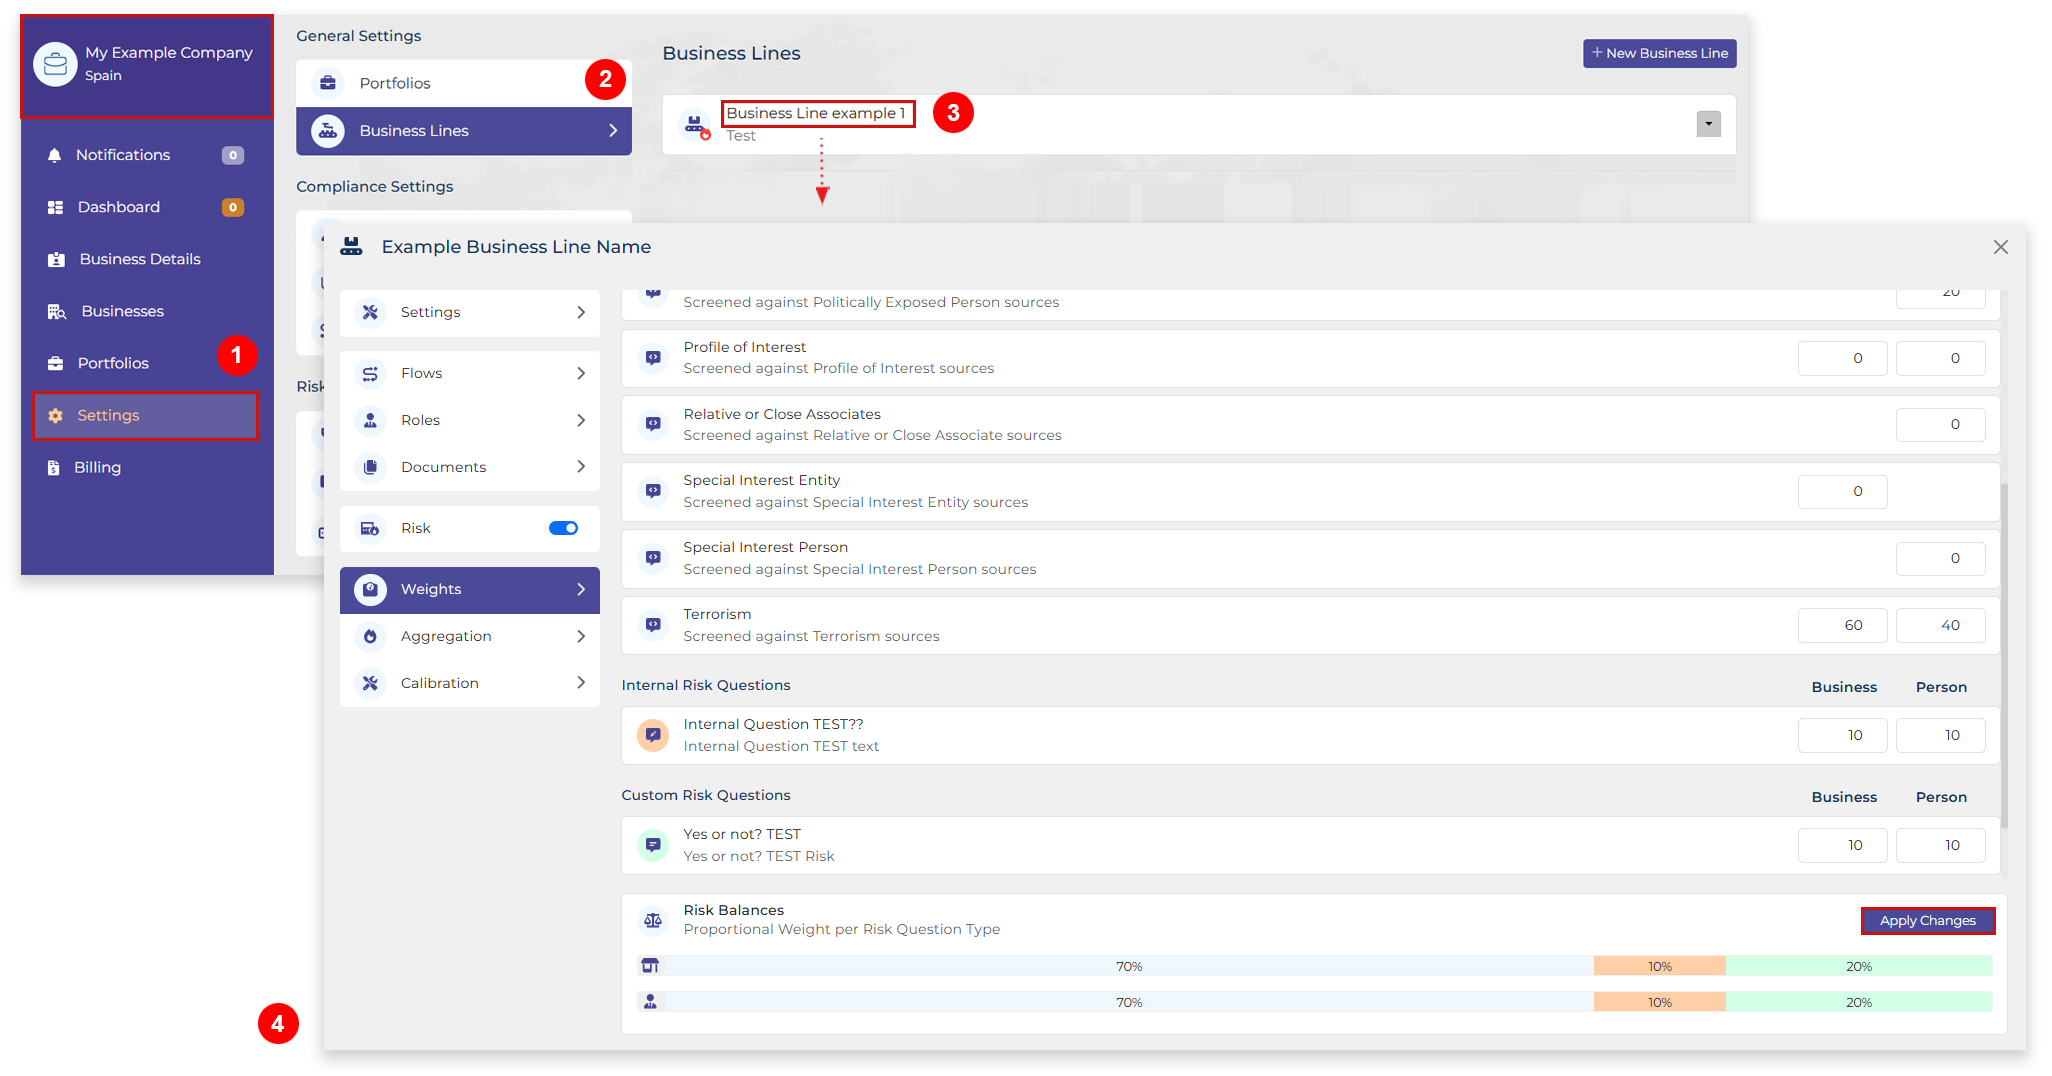Viewport: 2052px width, 1076px height.
Task: Expand the Roles chevron
Action: point(581,420)
